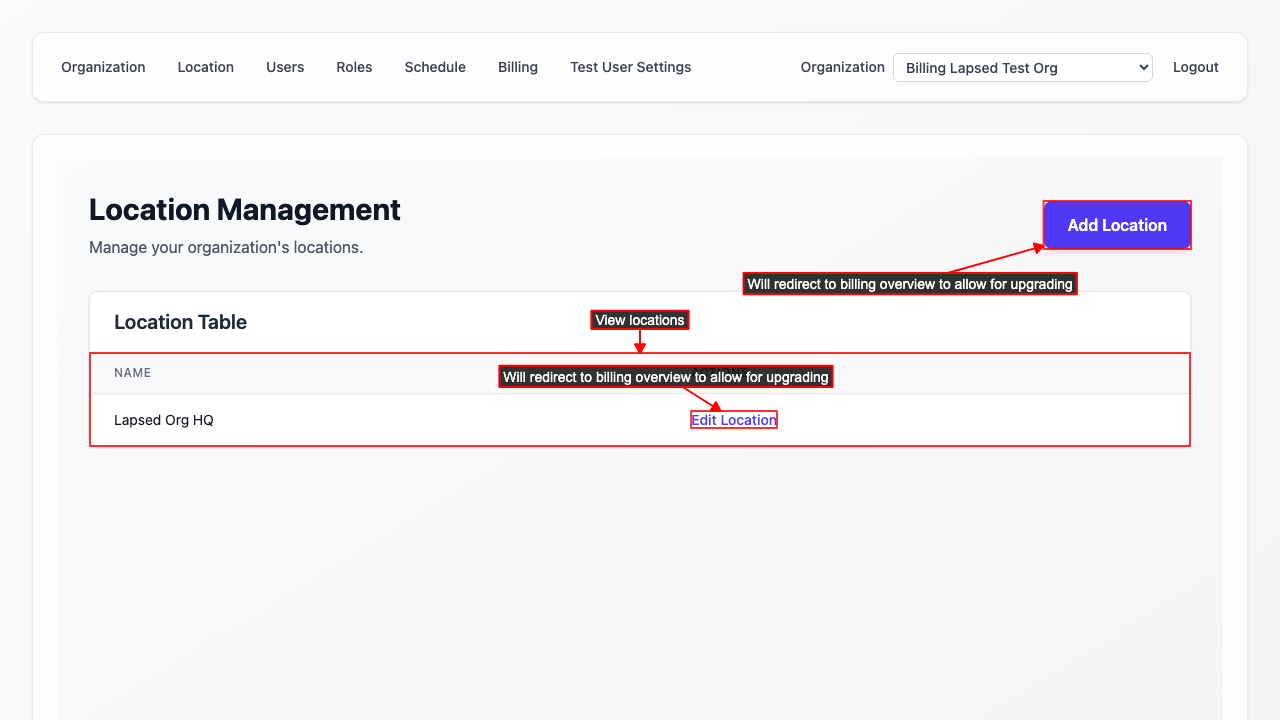Go to the Schedule page
The image size is (1280, 720).
tap(435, 67)
